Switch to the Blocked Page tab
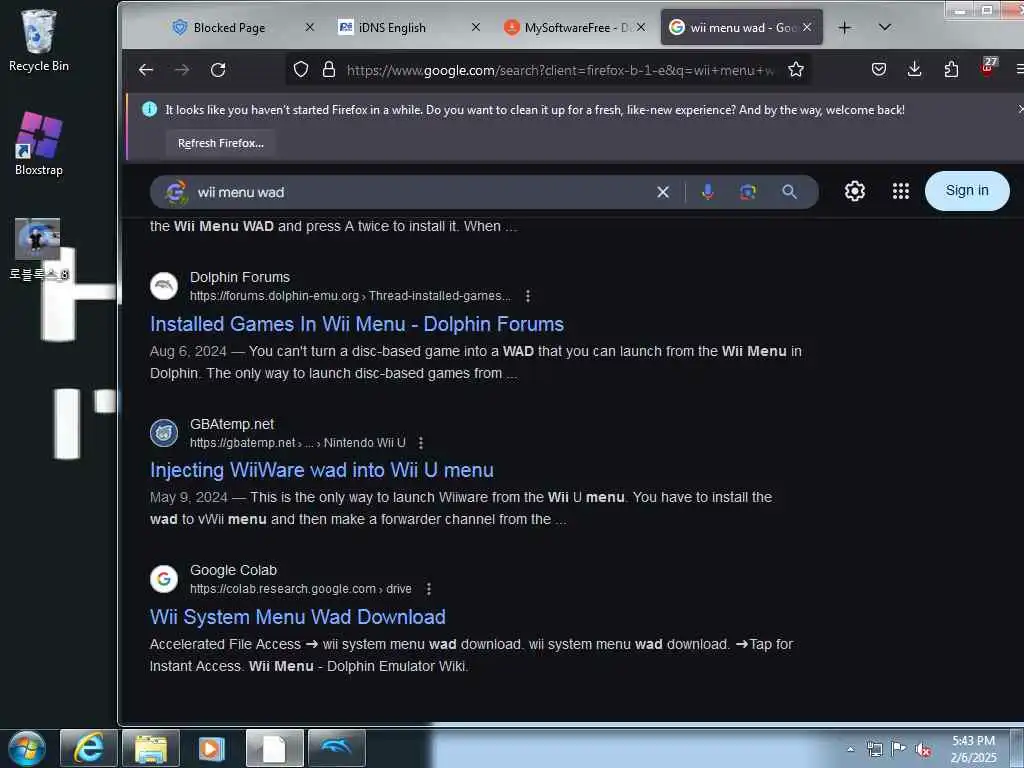Viewport: 1024px width, 768px height. point(229,27)
